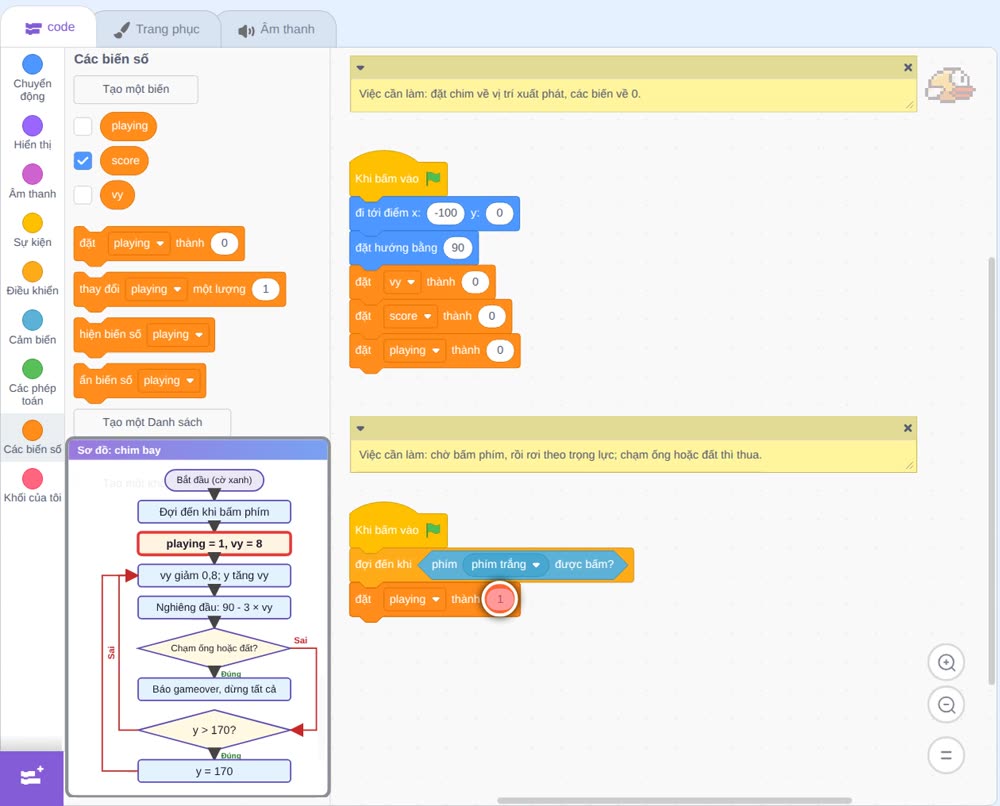This screenshot has height=806, width=1000.
Task: Click the x value field showing -100
Action: (x=446, y=213)
